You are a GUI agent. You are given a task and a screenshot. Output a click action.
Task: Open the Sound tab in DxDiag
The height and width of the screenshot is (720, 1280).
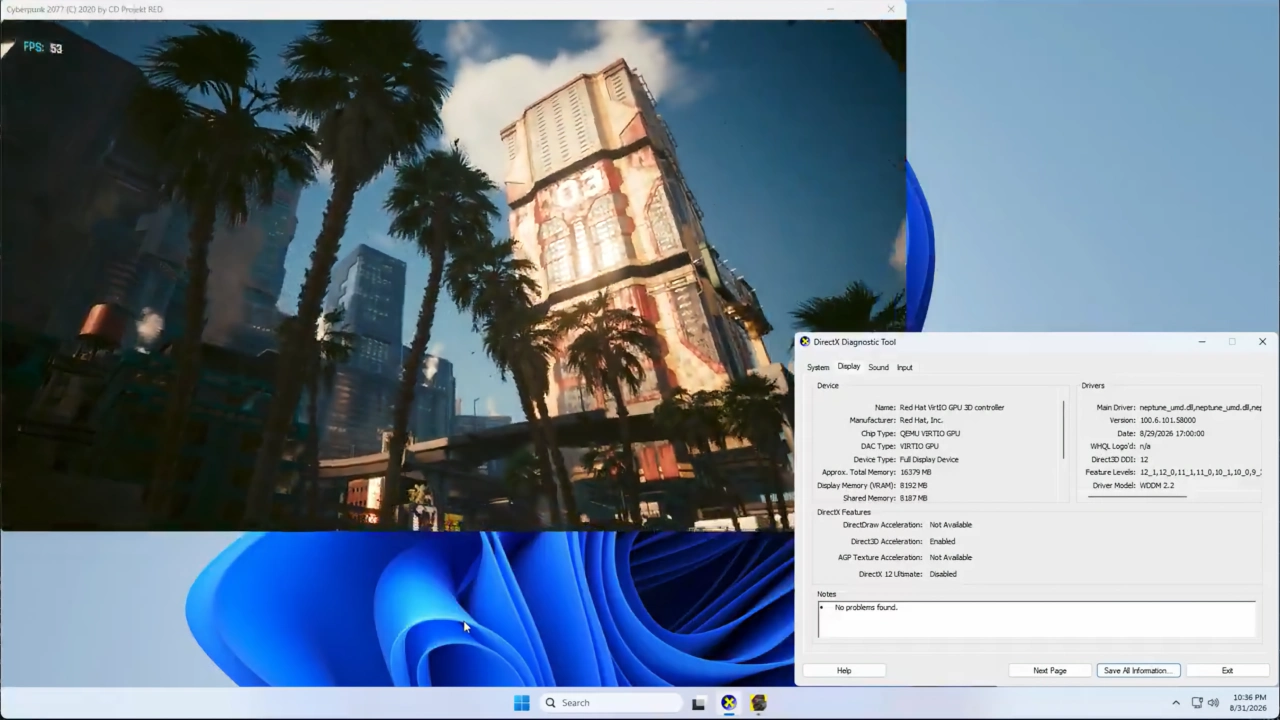pos(878,367)
